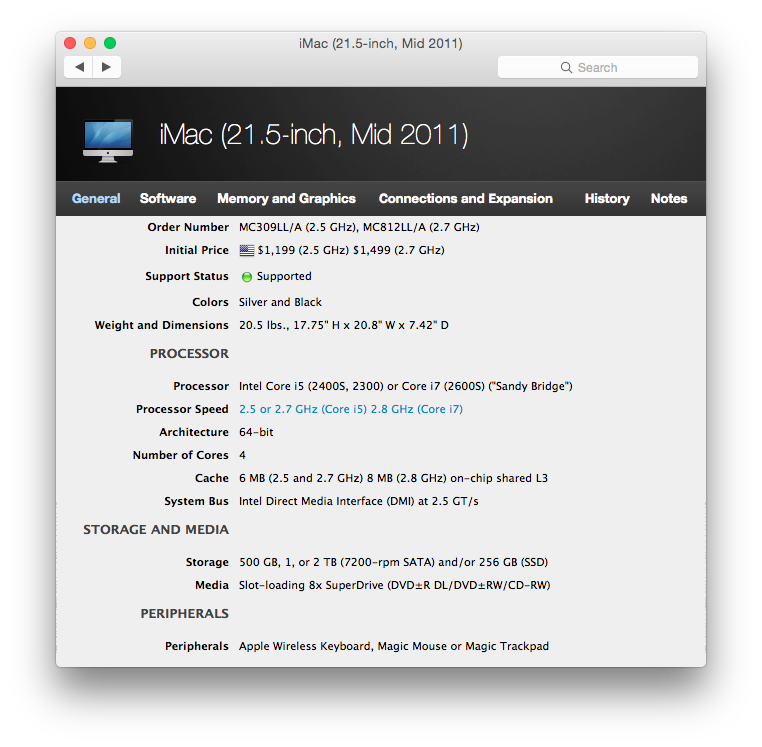Zoom window with the green button
The height and width of the screenshot is (747, 762).
(110, 43)
